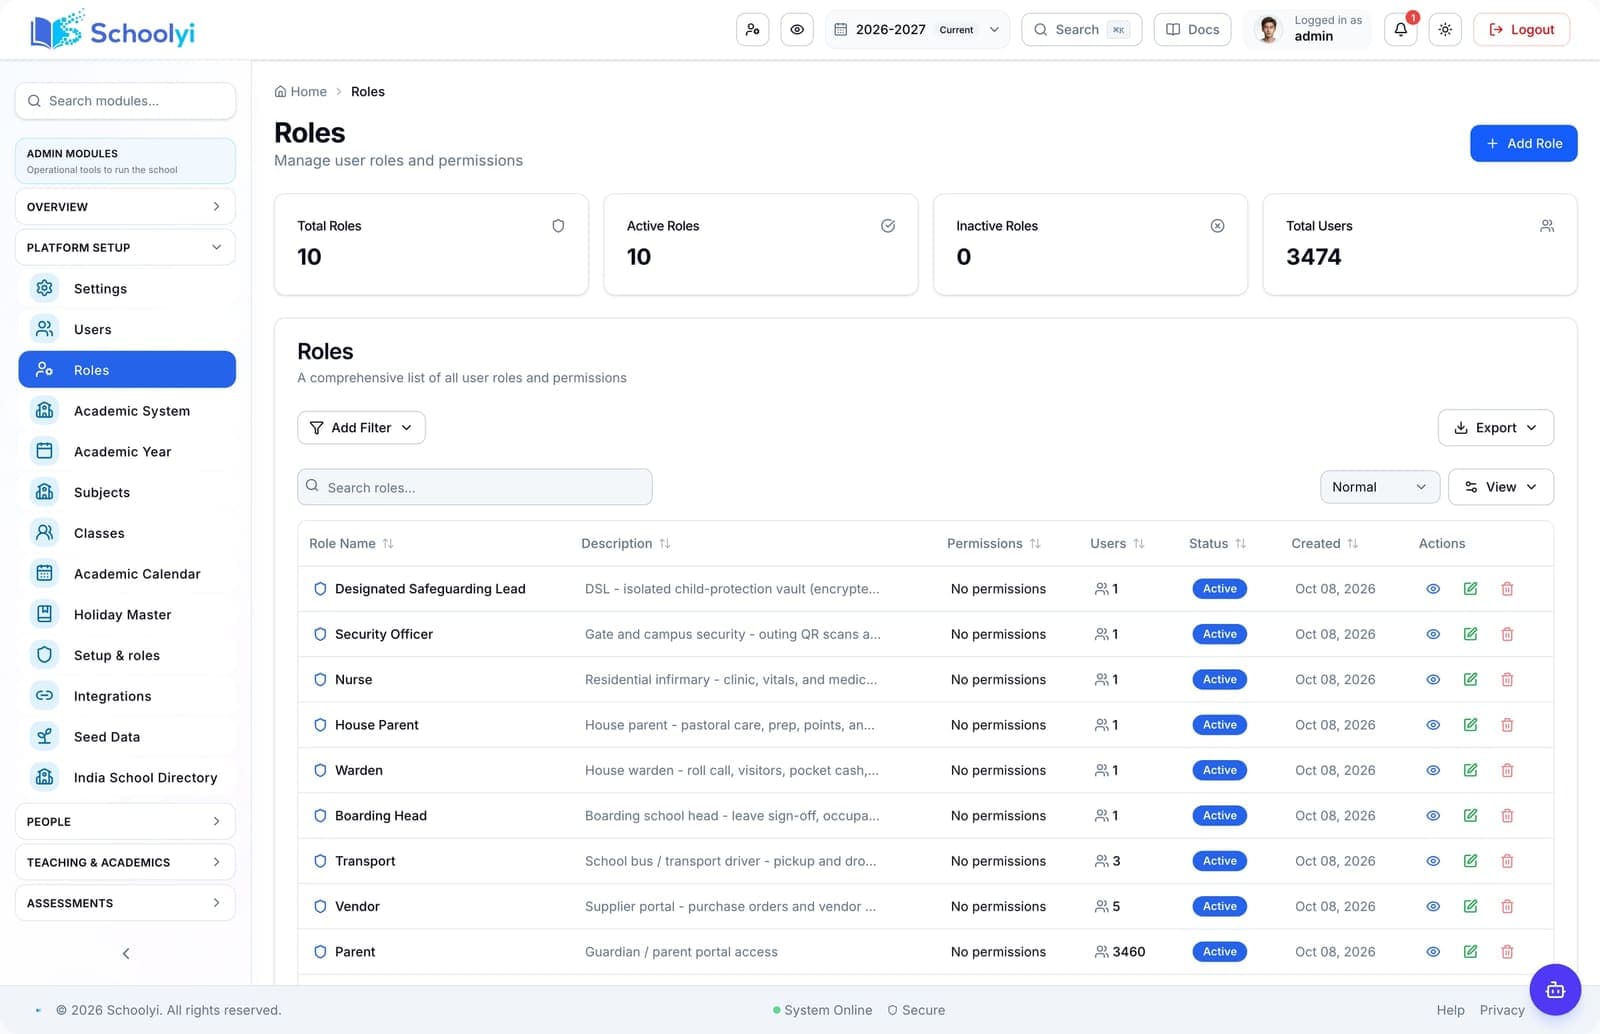Image resolution: width=1600 pixels, height=1034 pixels.
Task: Open Users in the sidebar
Action: 127,329
